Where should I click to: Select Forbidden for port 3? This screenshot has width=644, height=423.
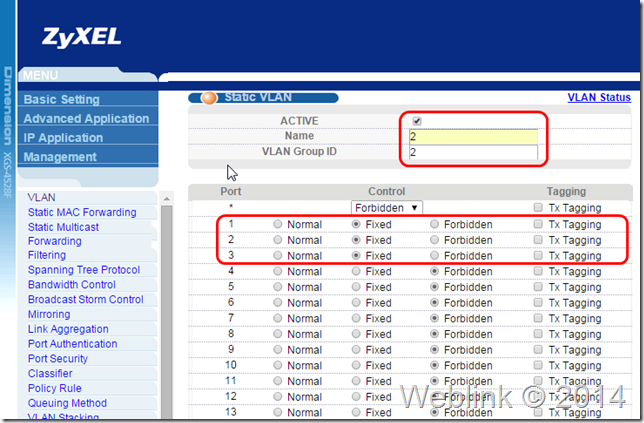(435, 255)
